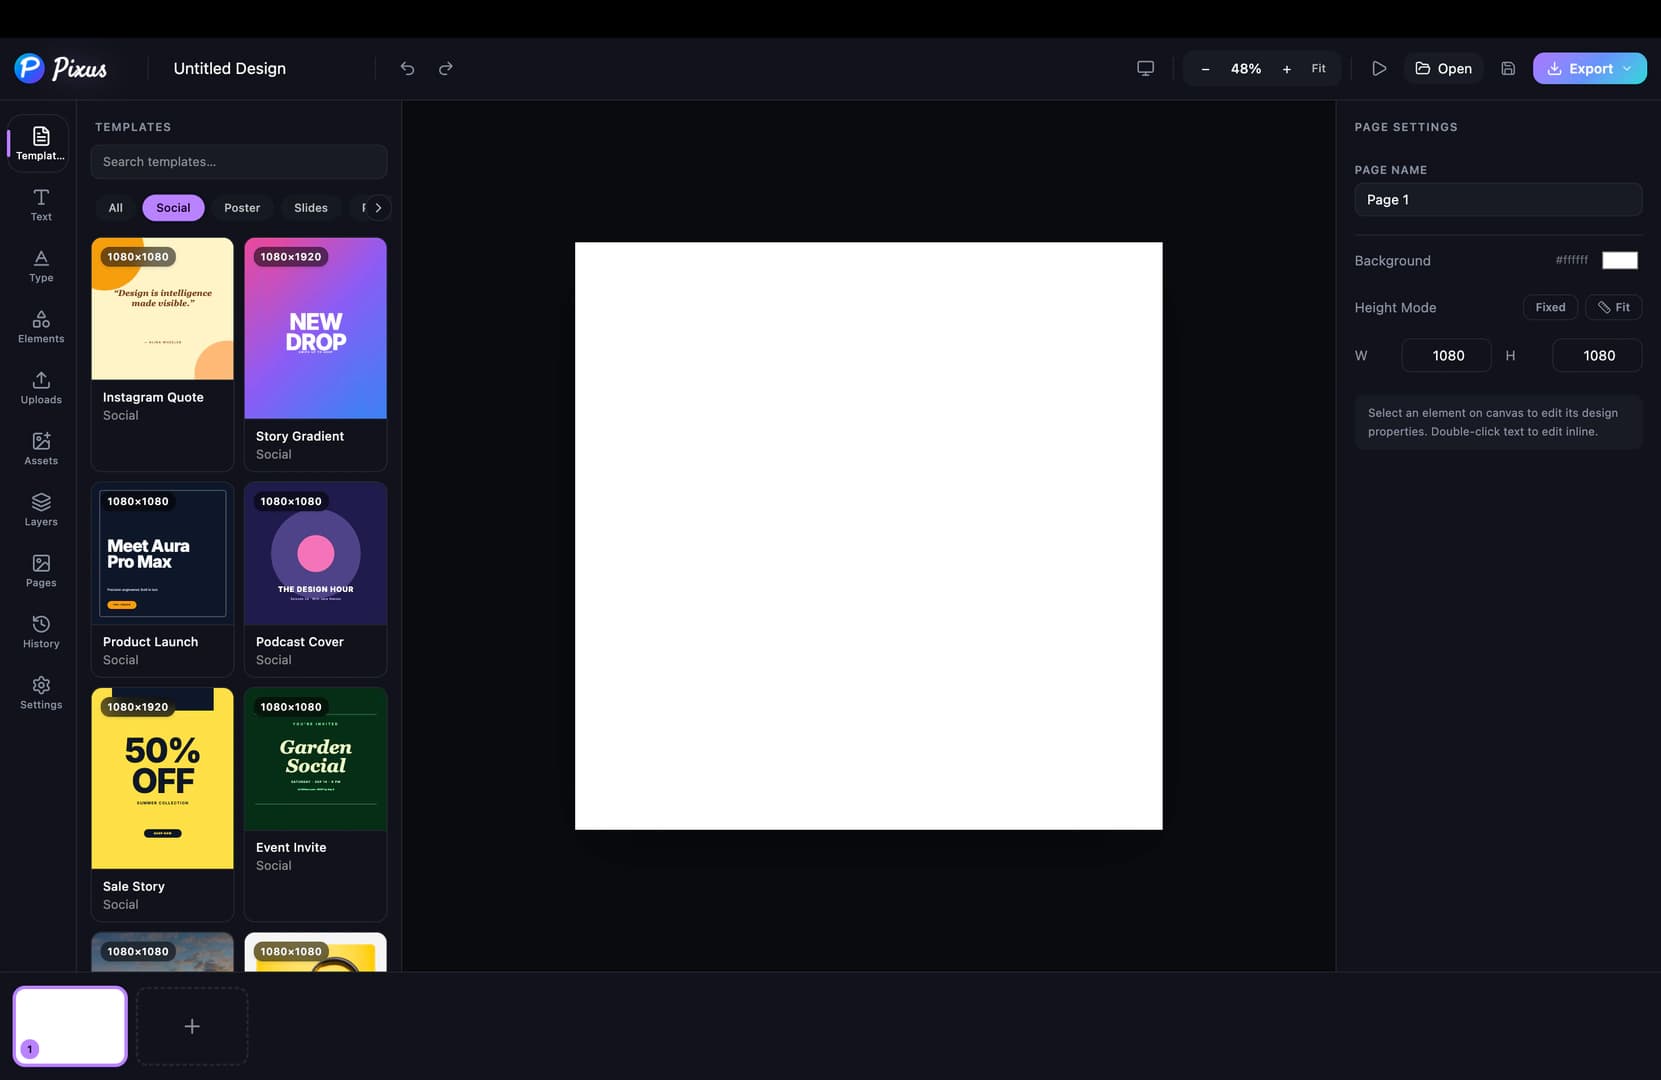Open the Uploads panel
Viewport: 1661px width, 1080px height.
click(x=41, y=387)
